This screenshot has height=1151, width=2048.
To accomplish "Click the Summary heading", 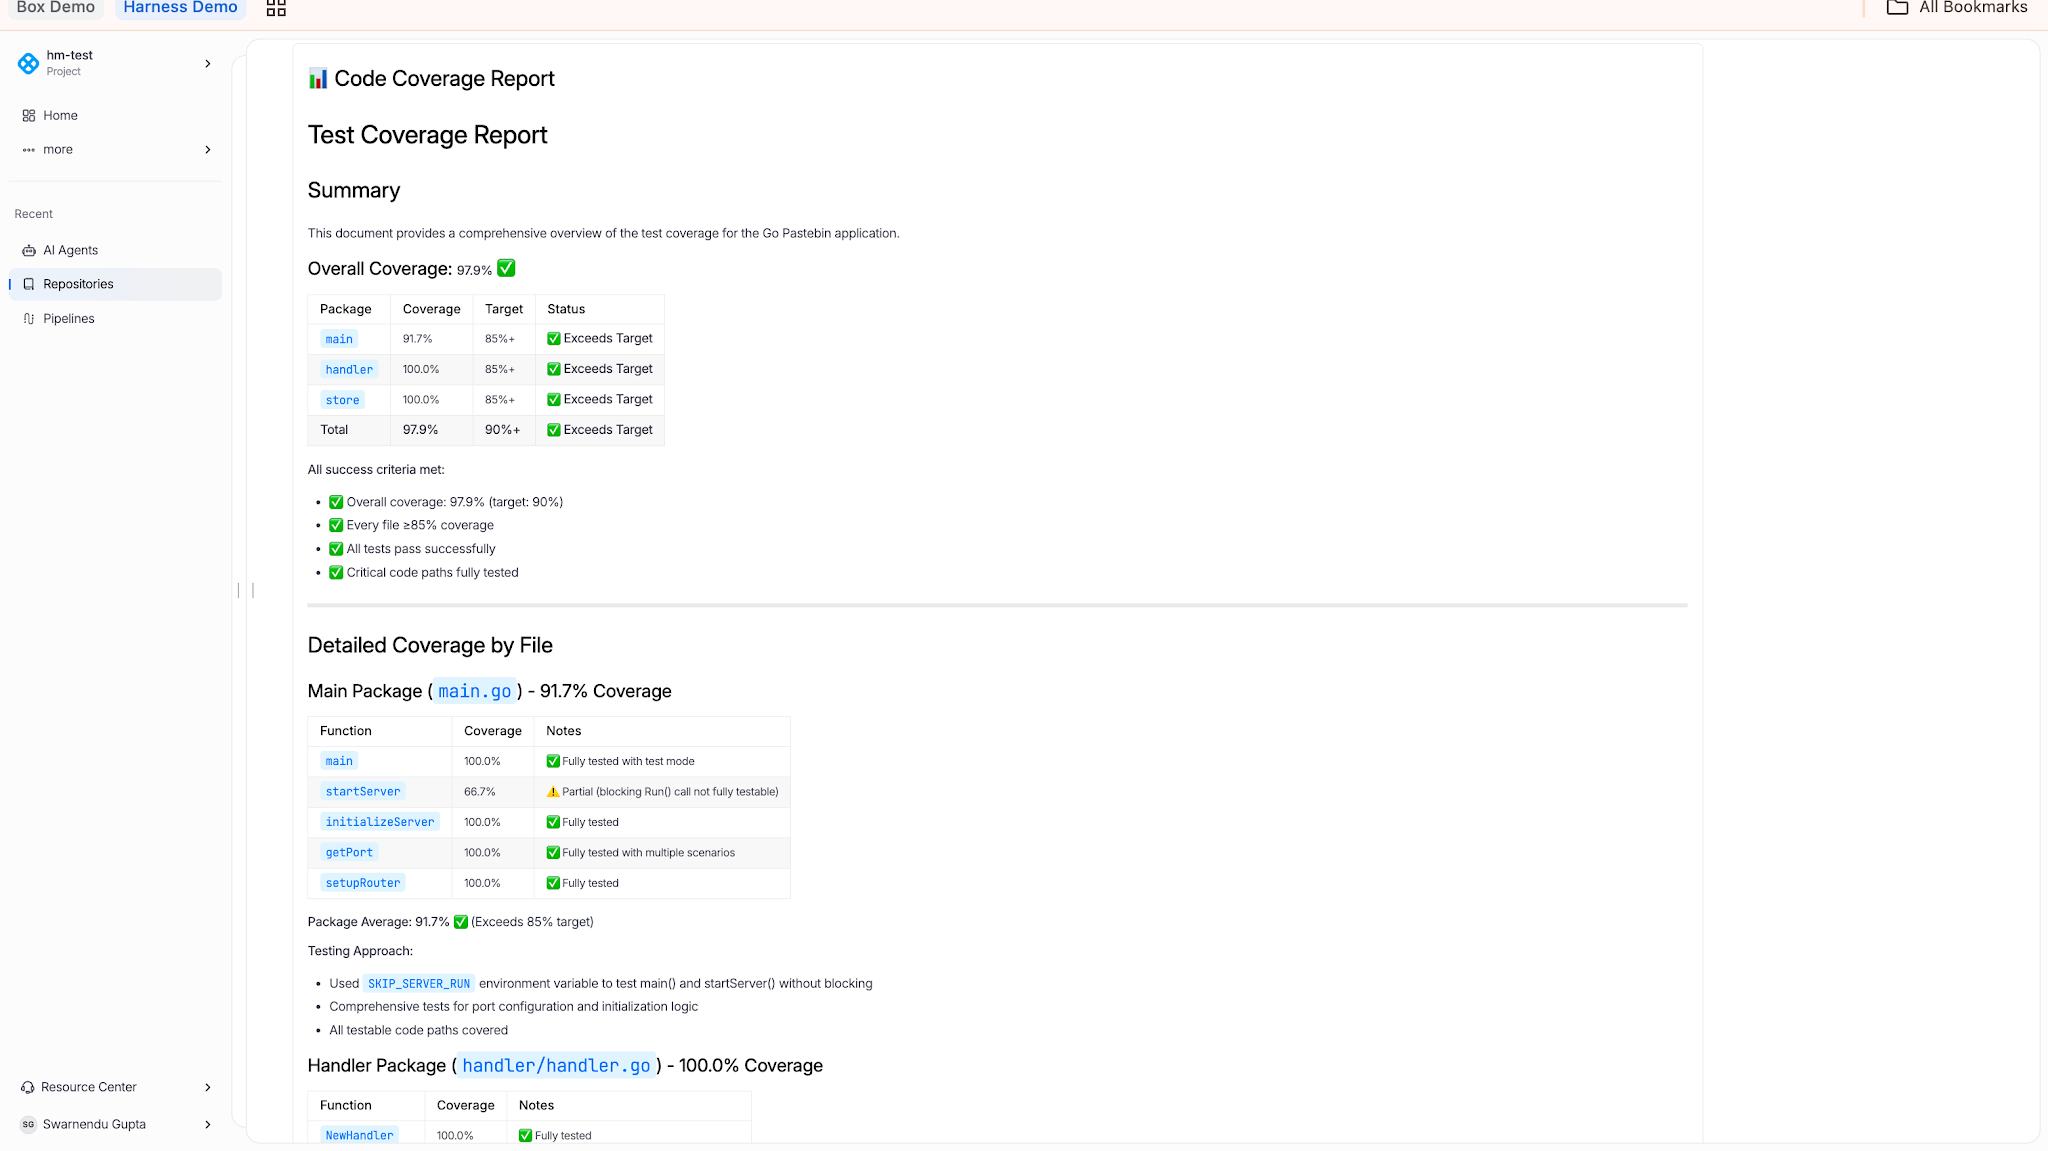I will [x=354, y=191].
